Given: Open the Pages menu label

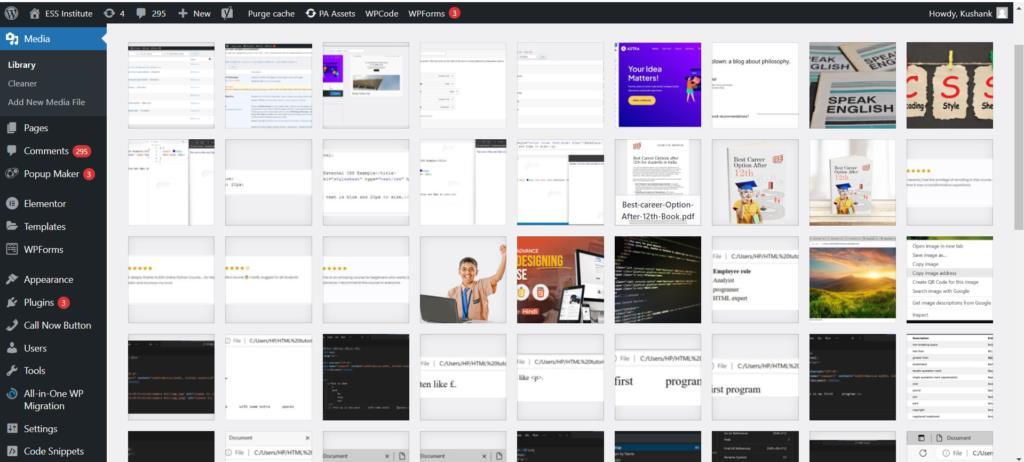Looking at the screenshot, I should point(36,127).
